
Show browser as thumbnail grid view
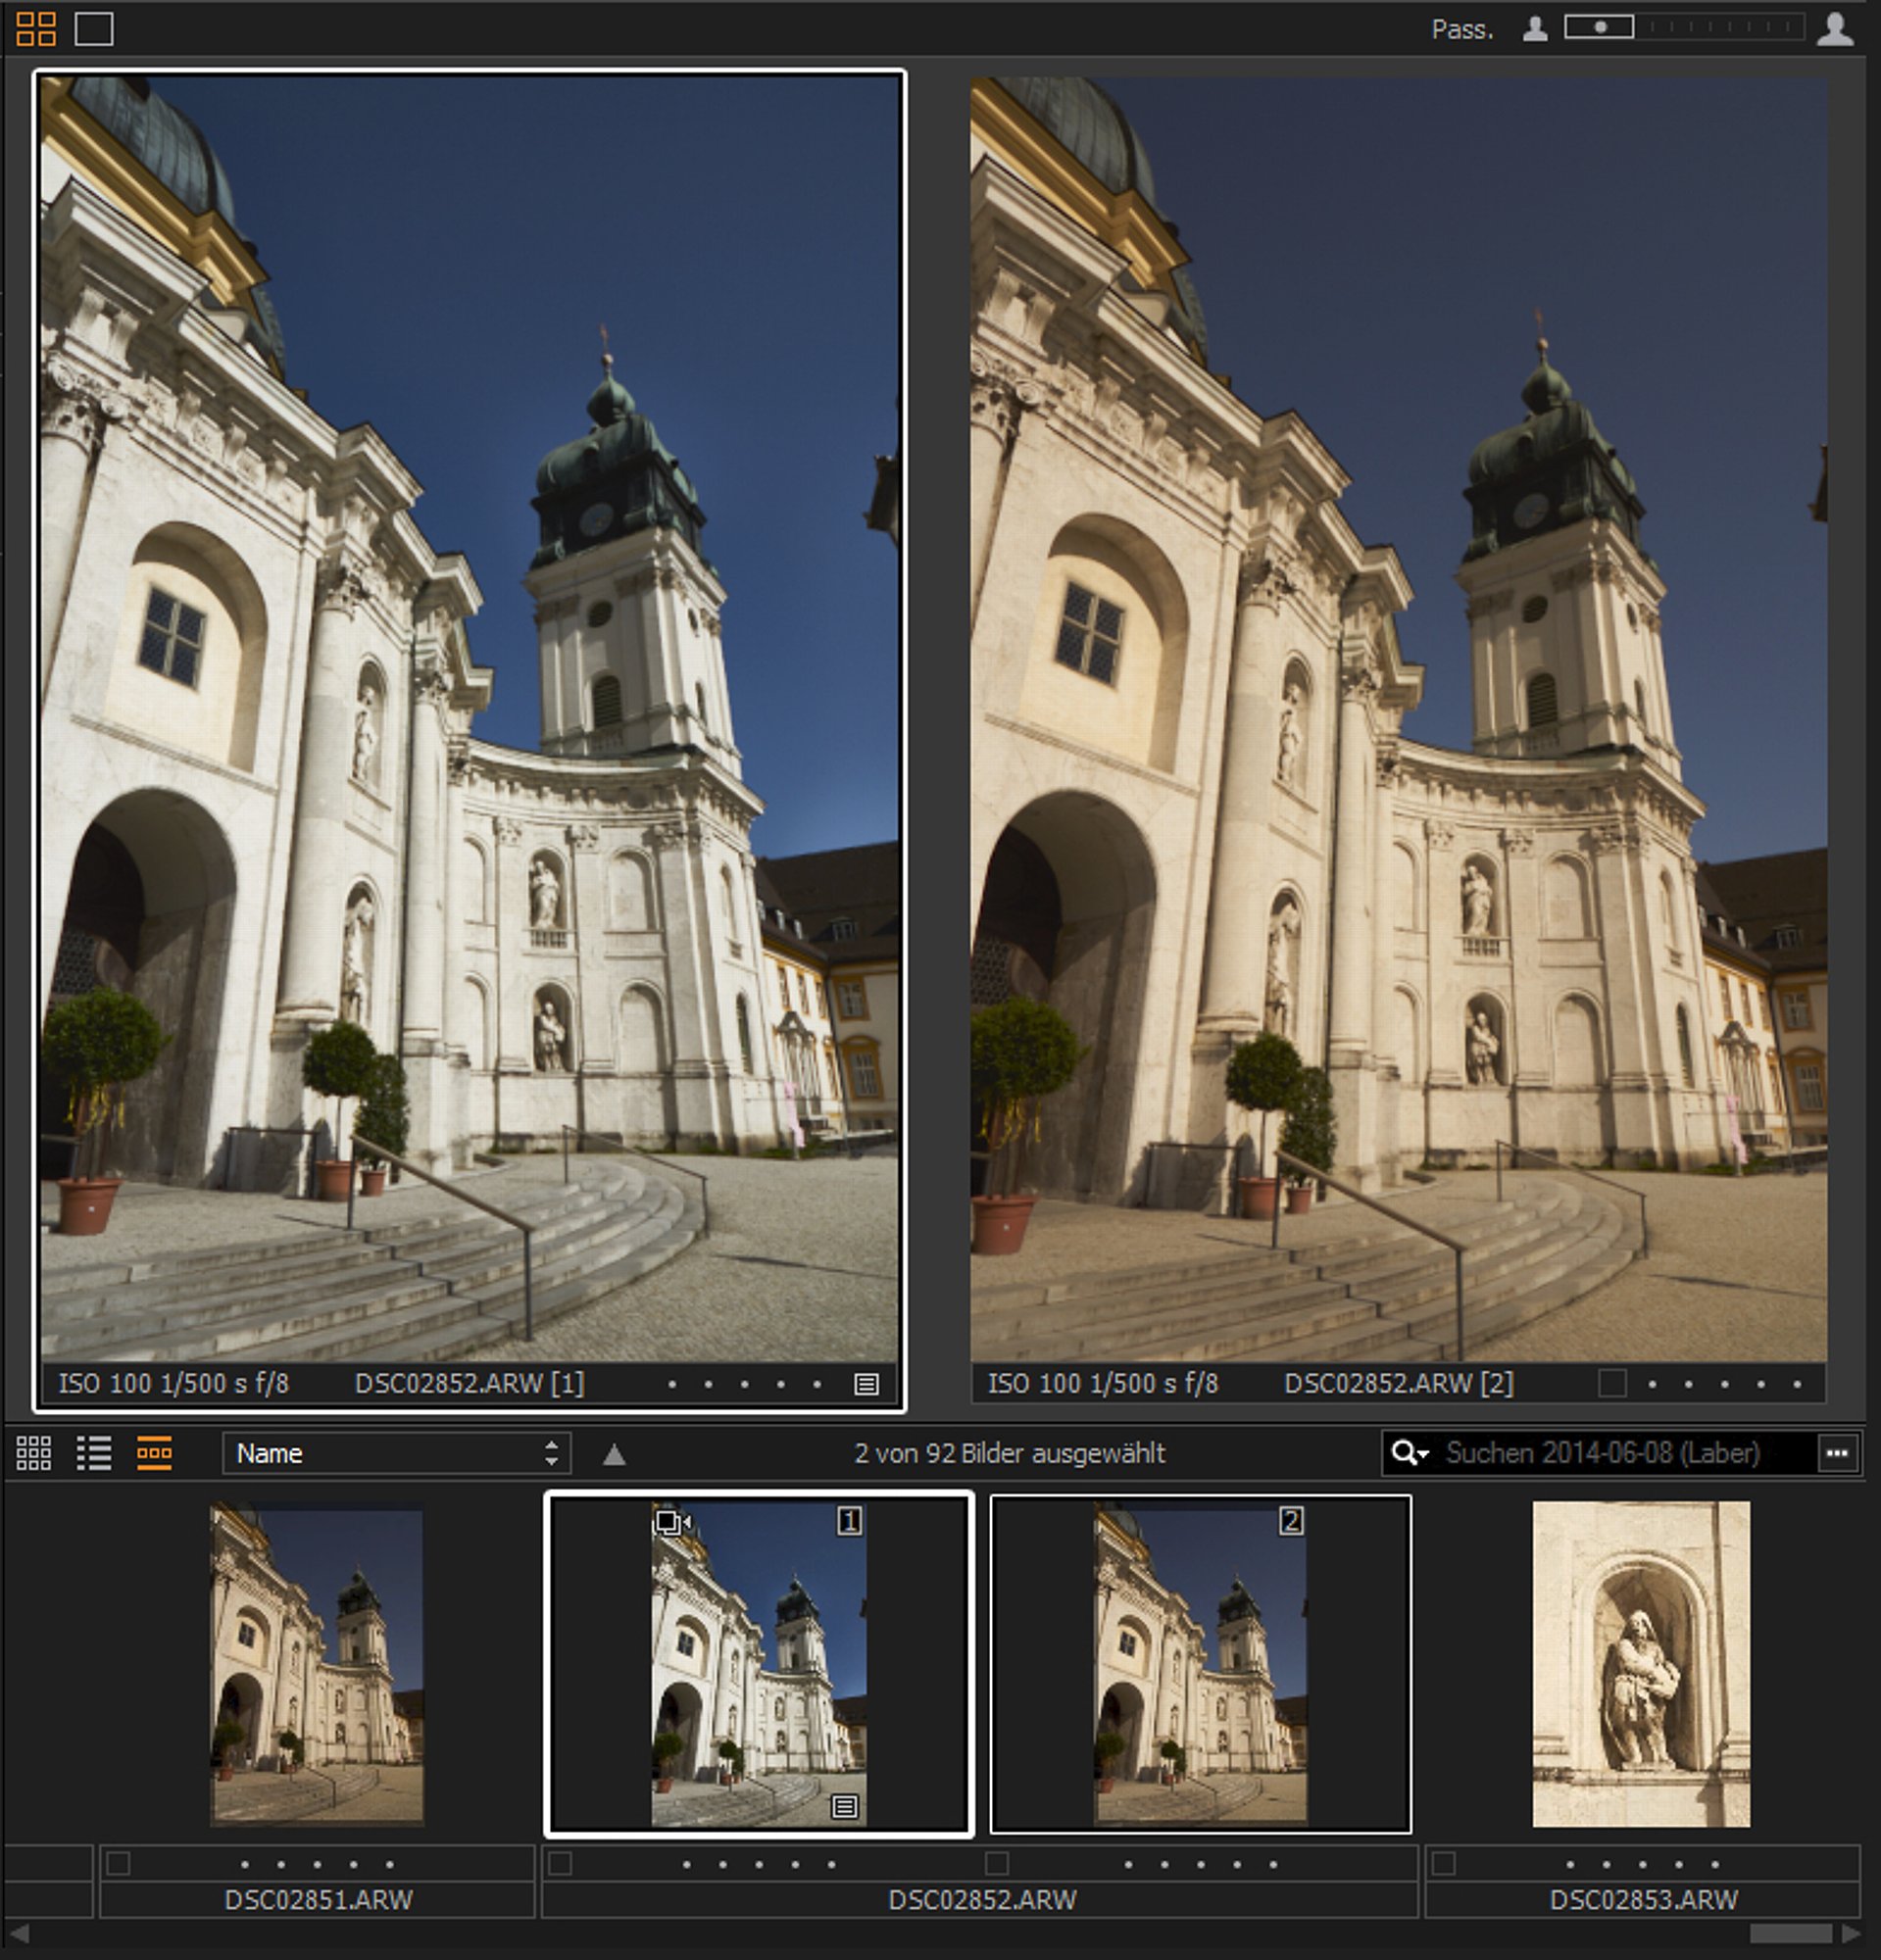pos(34,1453)
